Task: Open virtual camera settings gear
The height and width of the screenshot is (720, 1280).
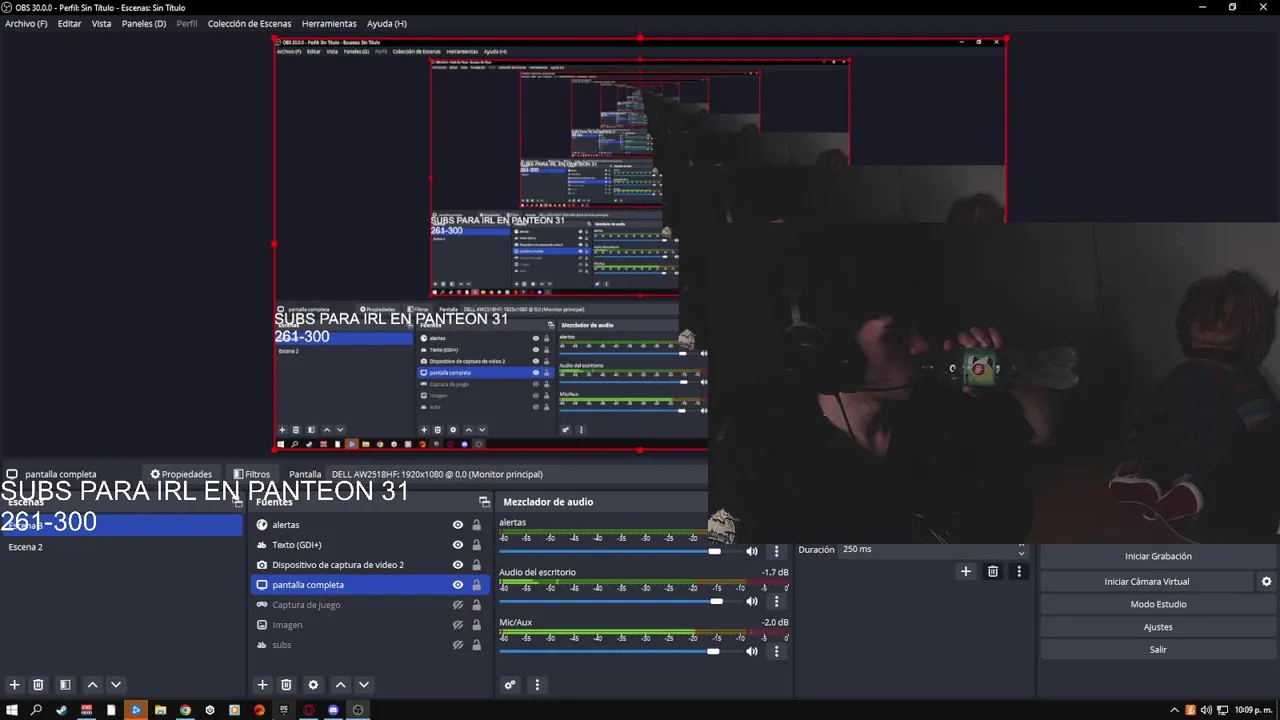Action: [1266, 581]
